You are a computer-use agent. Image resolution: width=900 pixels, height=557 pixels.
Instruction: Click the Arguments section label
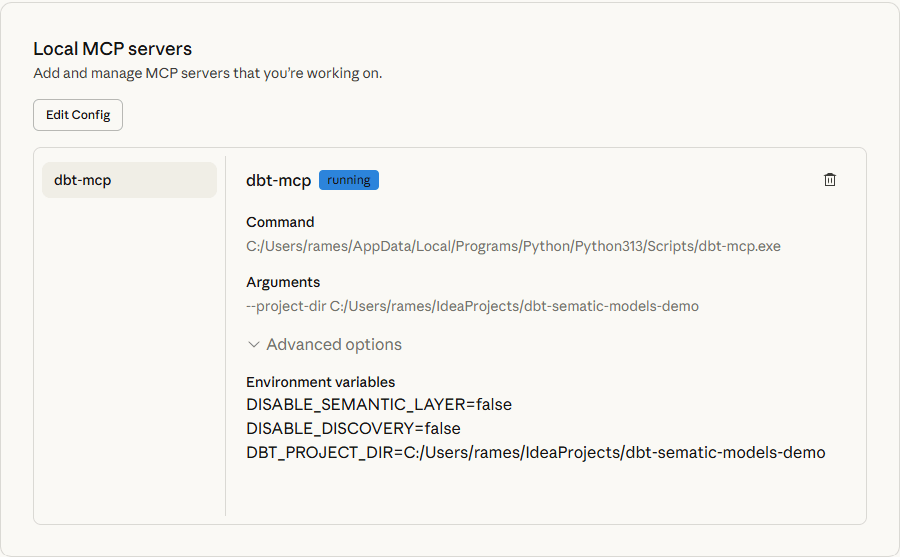[x=283, y=282]
